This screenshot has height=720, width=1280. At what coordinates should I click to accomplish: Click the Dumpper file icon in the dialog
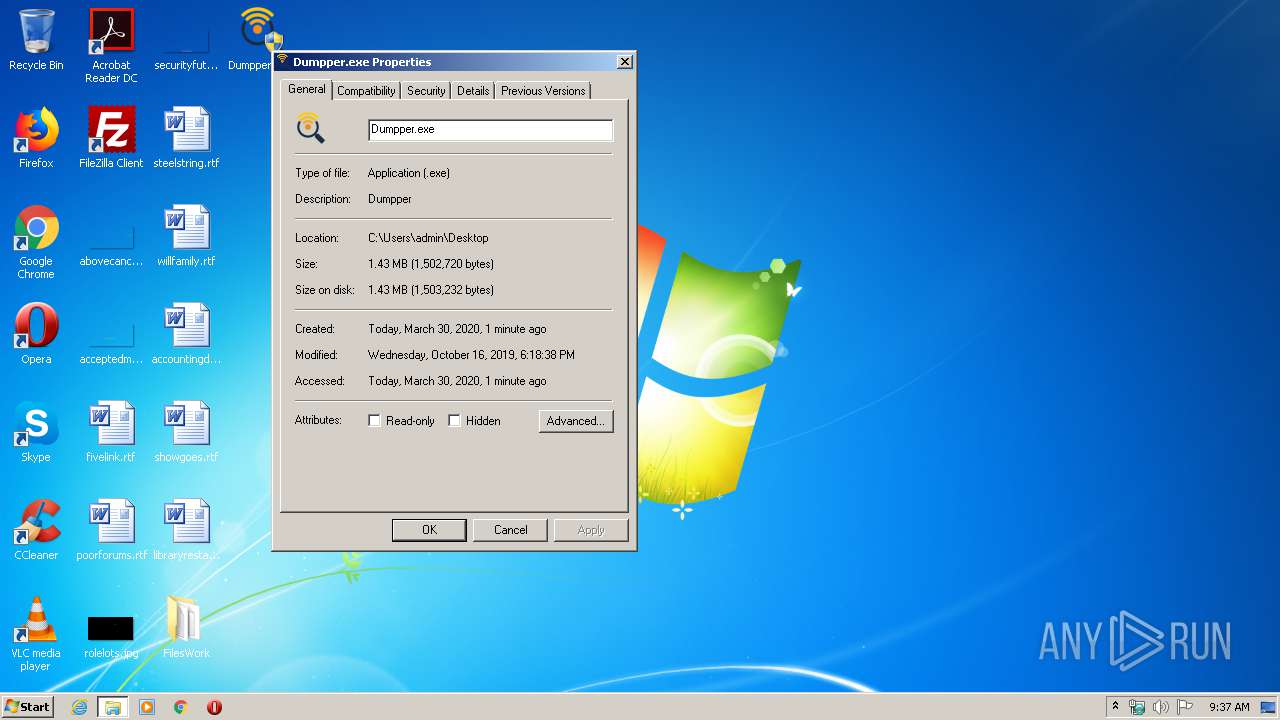coord(311,128)
